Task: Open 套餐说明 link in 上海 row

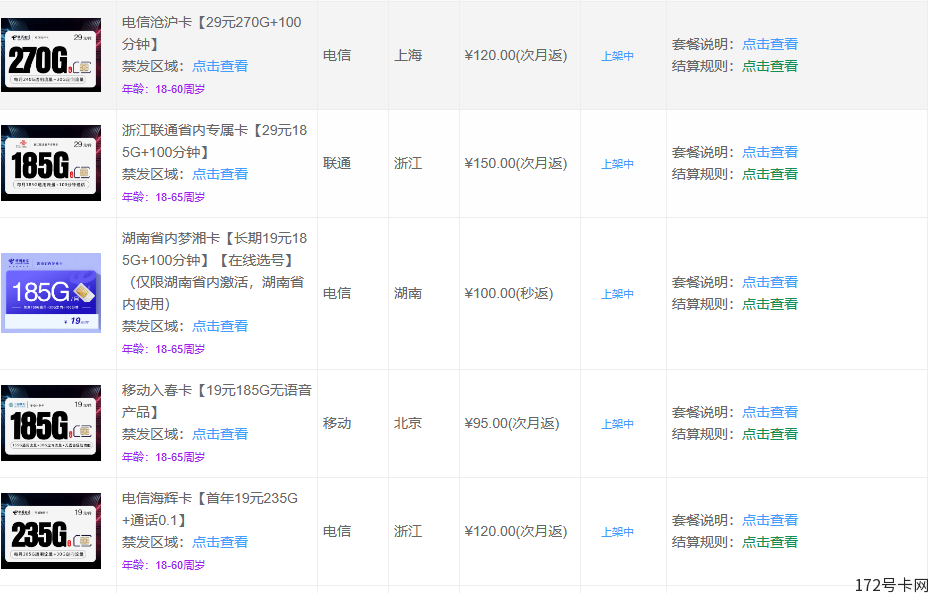Action: [770, 44]
